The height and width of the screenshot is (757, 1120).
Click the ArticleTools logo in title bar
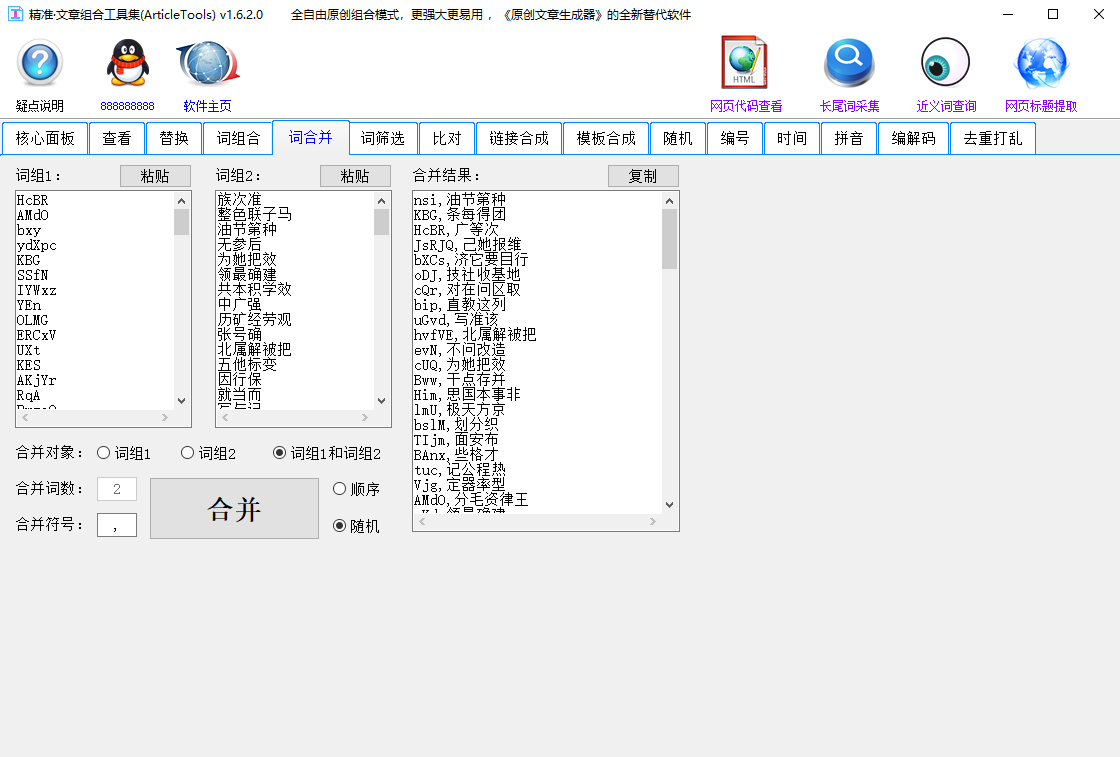17,15
